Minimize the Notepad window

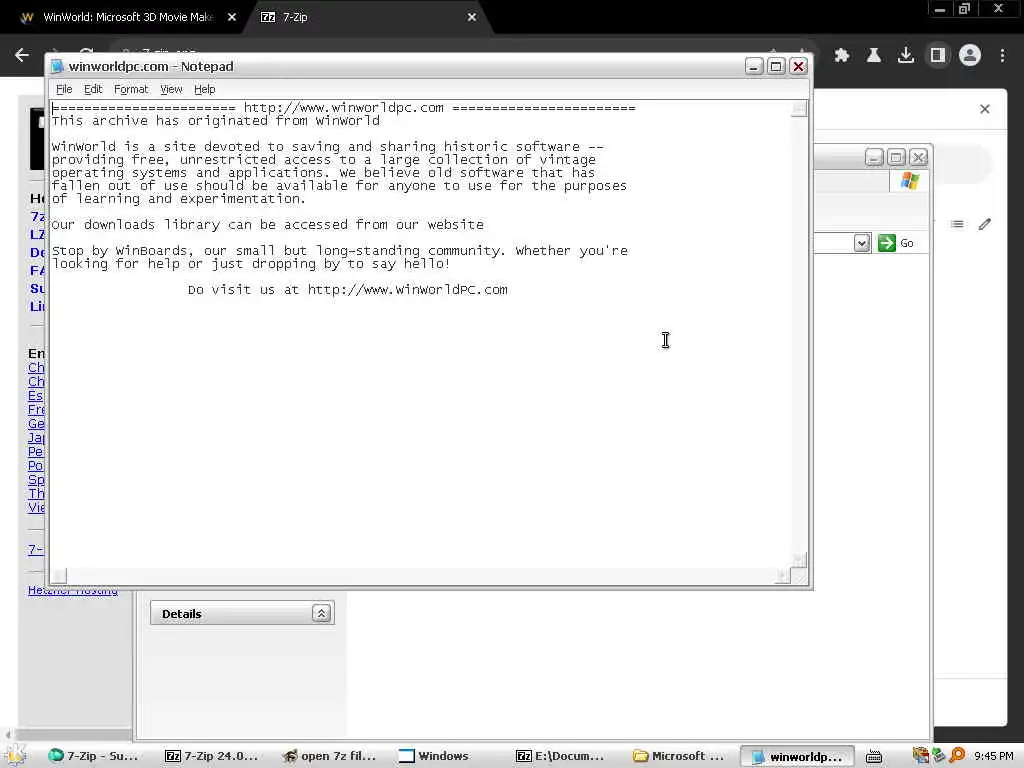click(754, 67)
